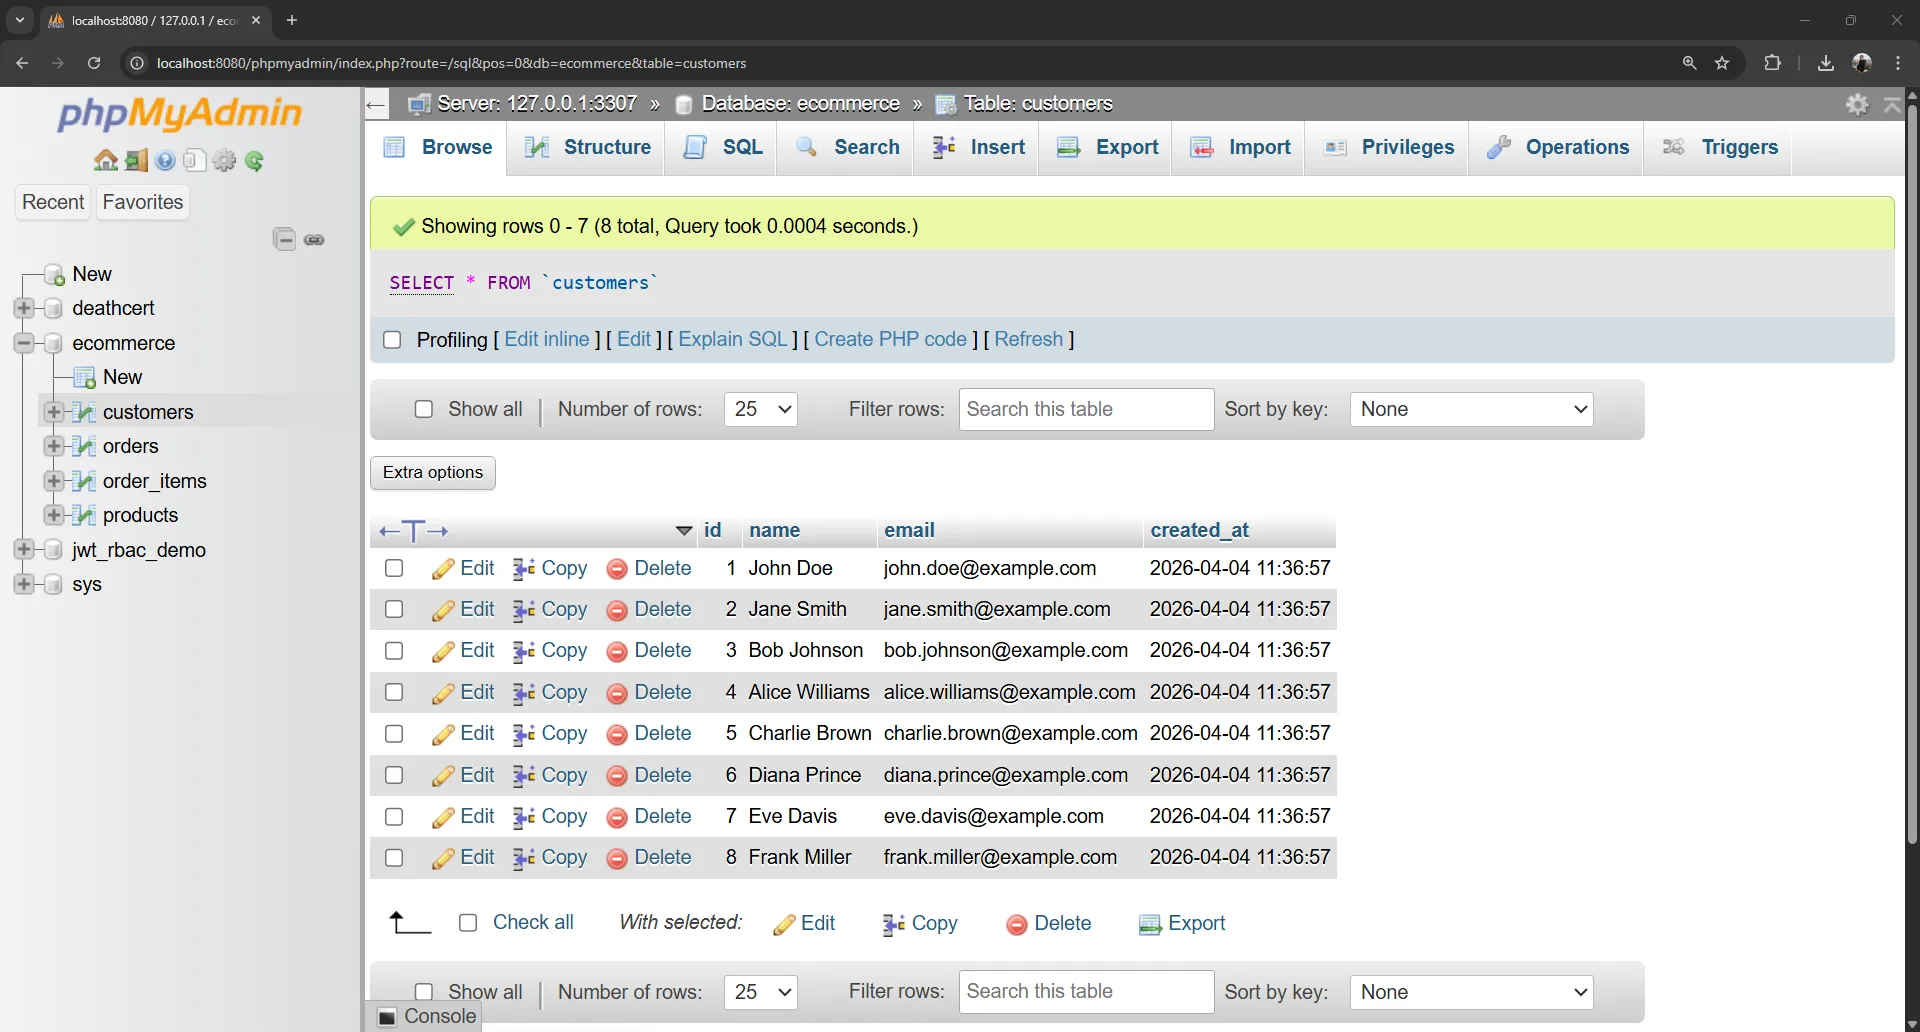Check the Show all rows checkbox
The image size is (1920, 1032).
pos(424,409)
